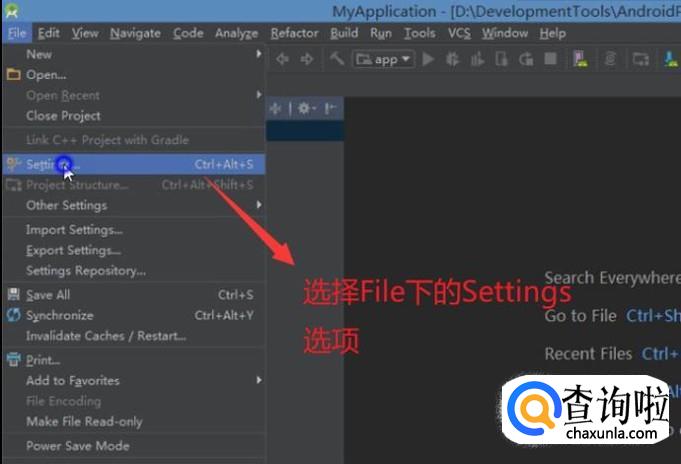Click the Rerun icon in toolbar
This screenshot has width=681, height=464.
pos(526,59)
